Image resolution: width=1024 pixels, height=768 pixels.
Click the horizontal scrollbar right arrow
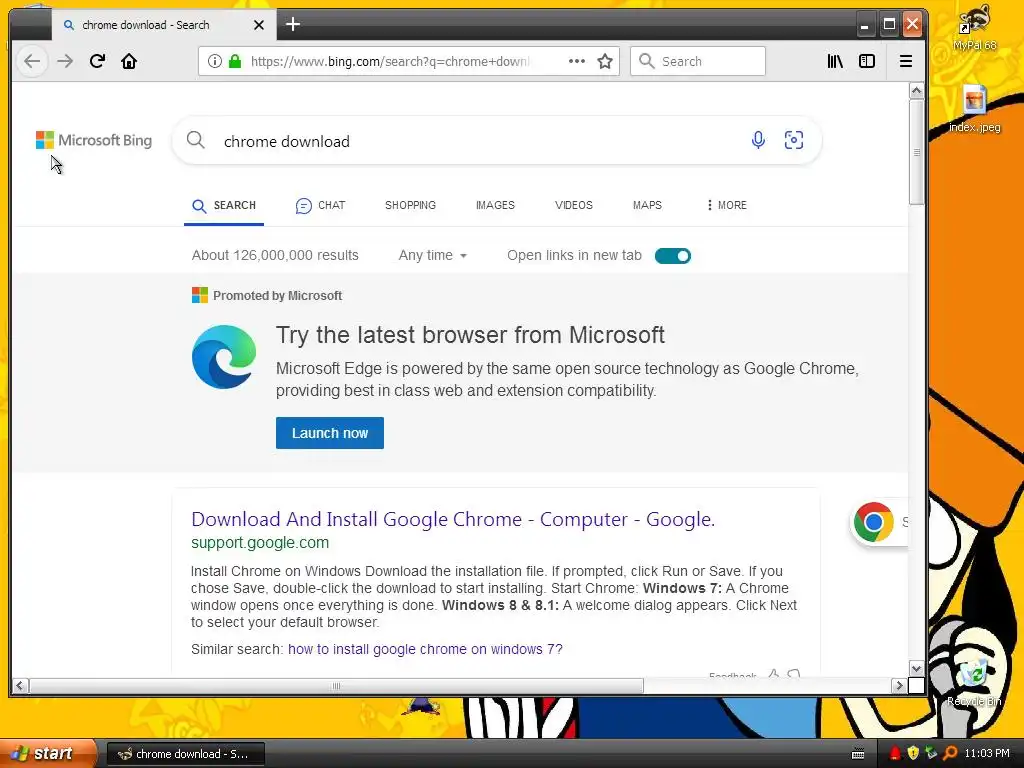[x=899, y=685]
